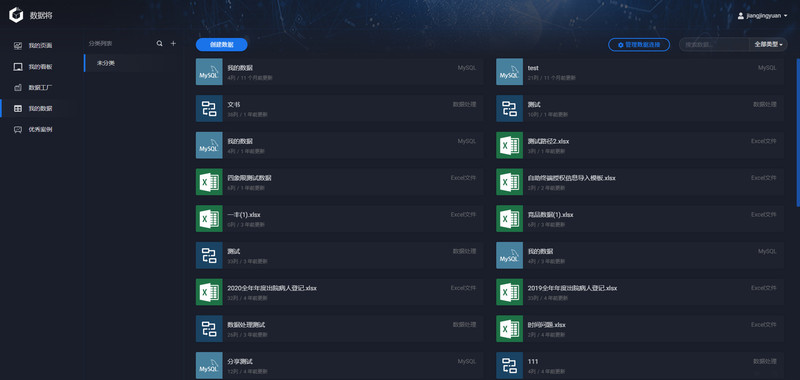Click the data-processing icon of 111
800x380 pixels.
pos(510,366)
